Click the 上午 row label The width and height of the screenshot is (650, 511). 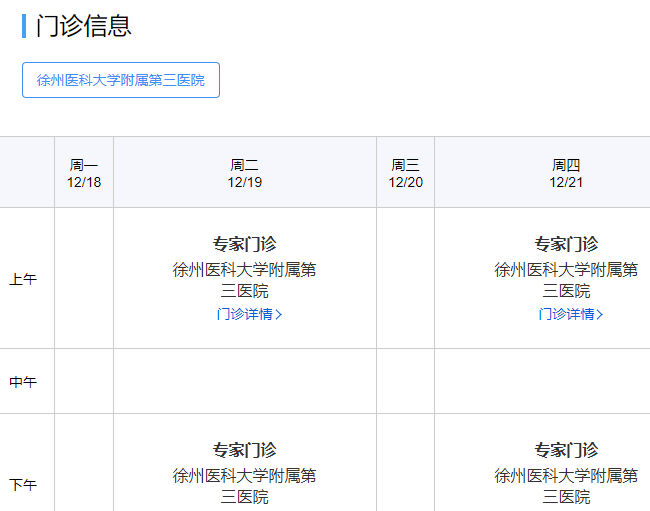tap(23, 279)
